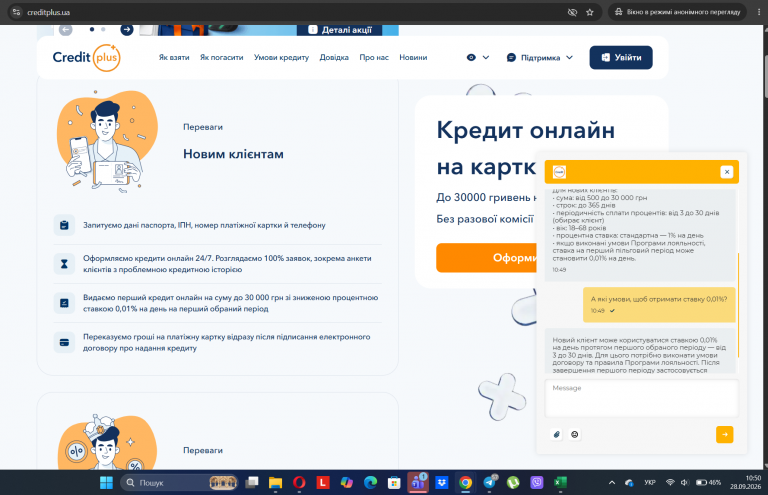
Task: Click the site info icon in address bar
Action: coord(16,12)
